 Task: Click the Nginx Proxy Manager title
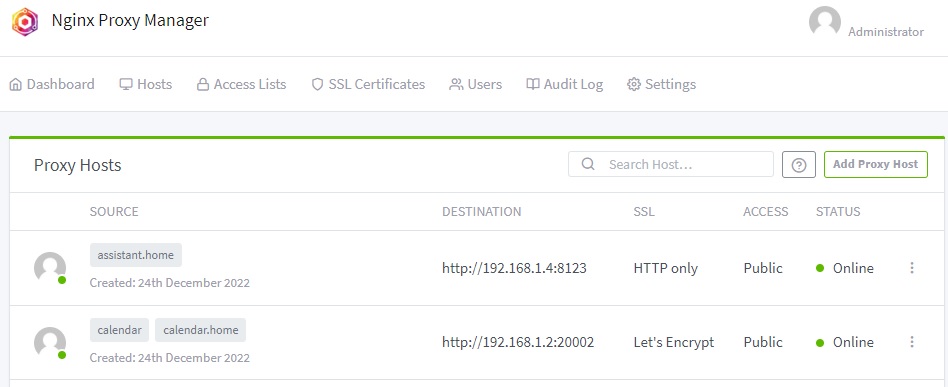[130, 20]
